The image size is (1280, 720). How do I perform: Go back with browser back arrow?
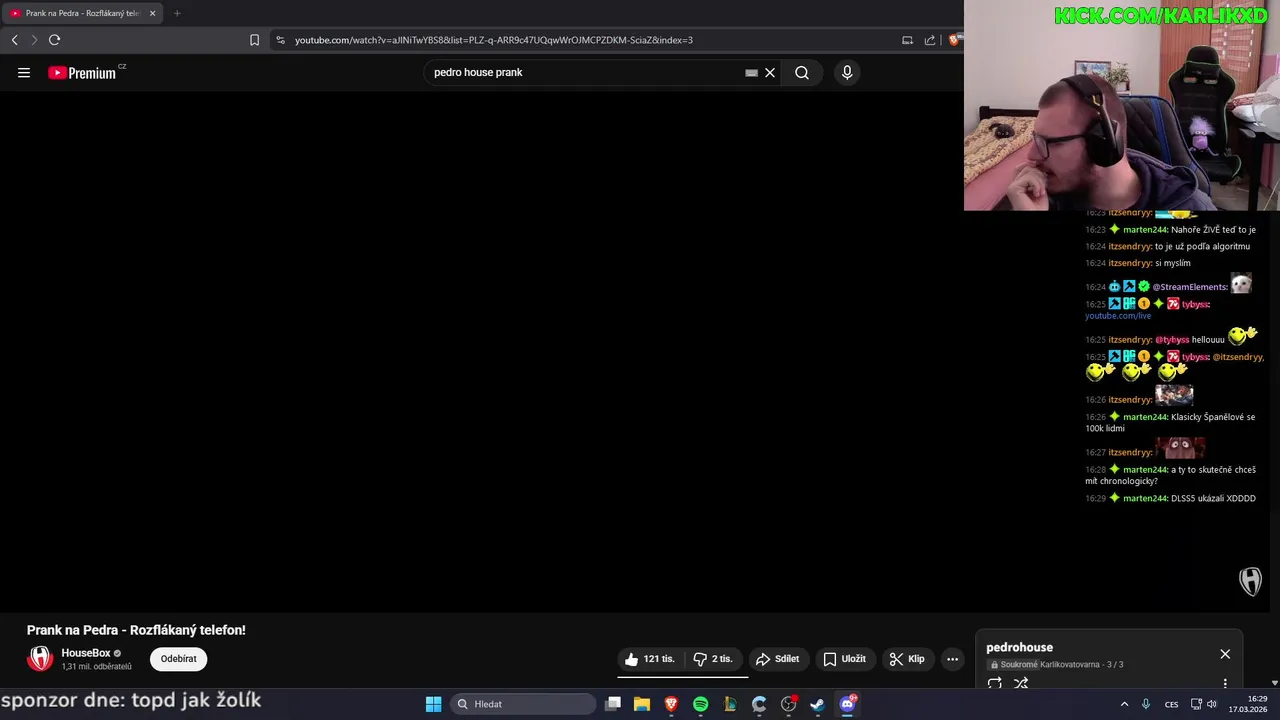click(x=14, y=40)
